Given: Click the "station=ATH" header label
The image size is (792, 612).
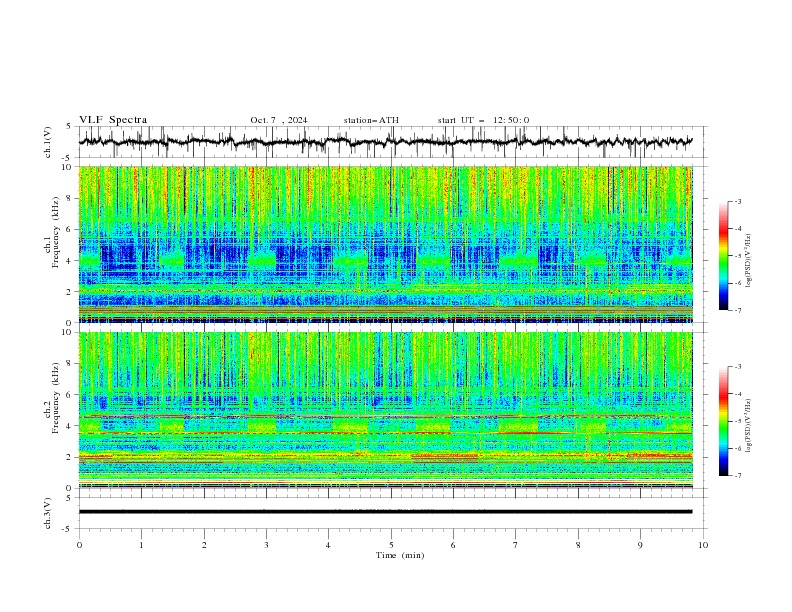Looking at the screenshot, I should click(371, 120).
